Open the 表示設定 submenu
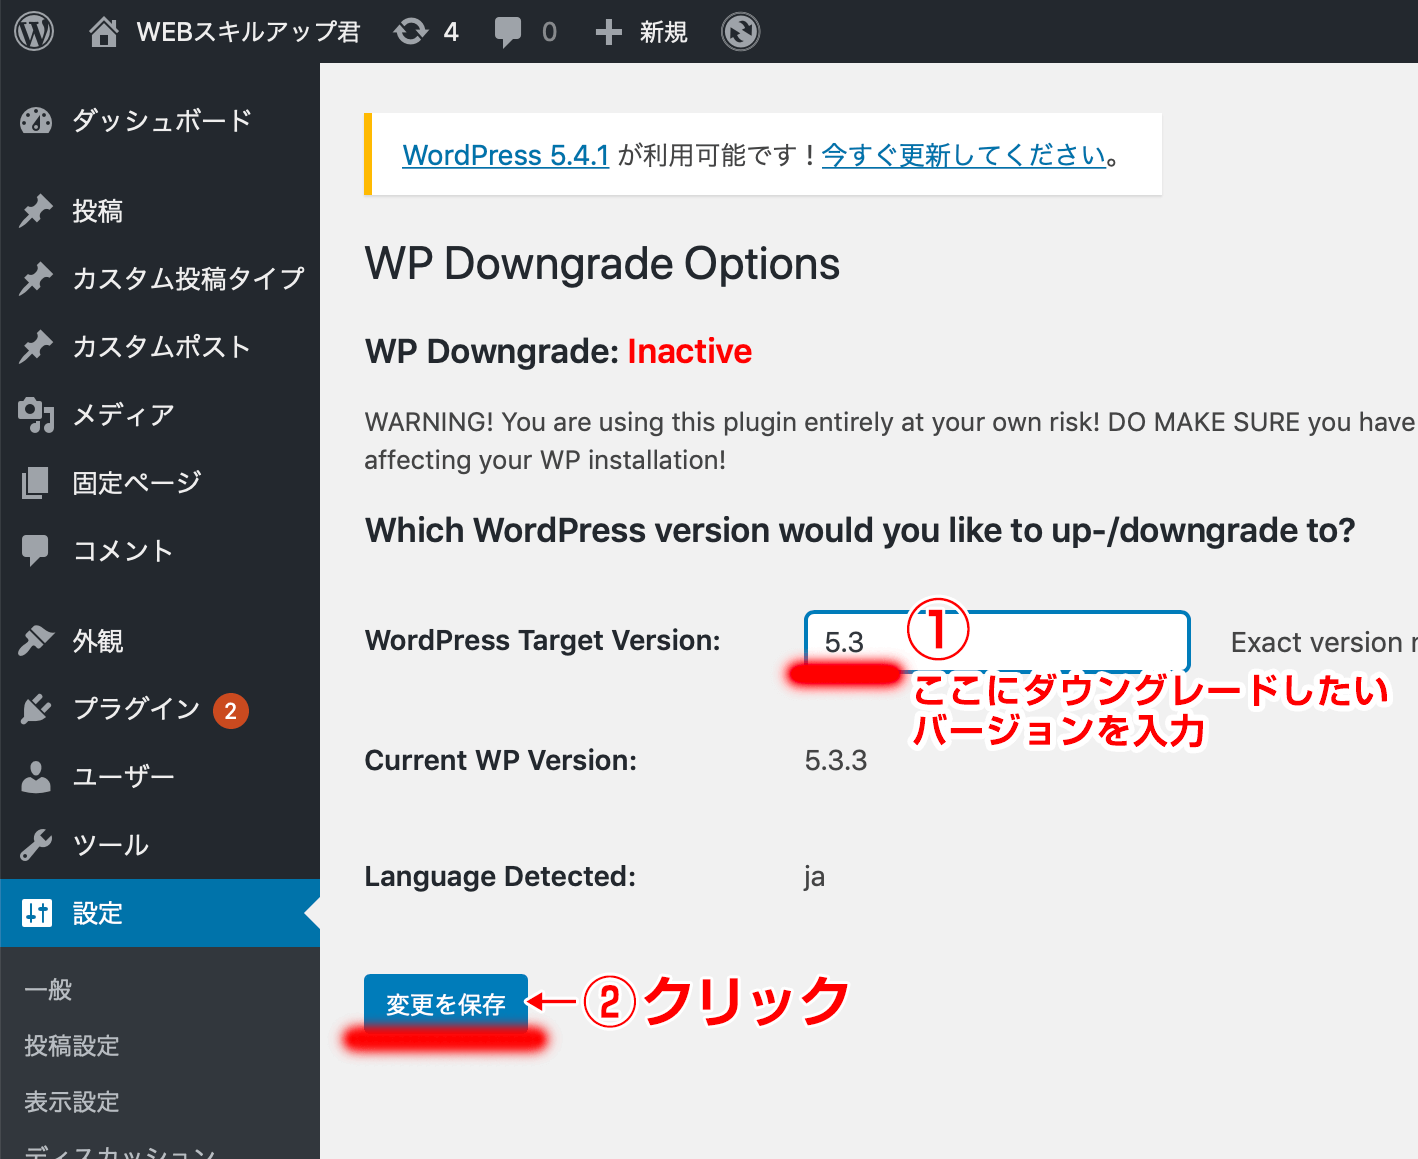 (x=72, y=1102)
